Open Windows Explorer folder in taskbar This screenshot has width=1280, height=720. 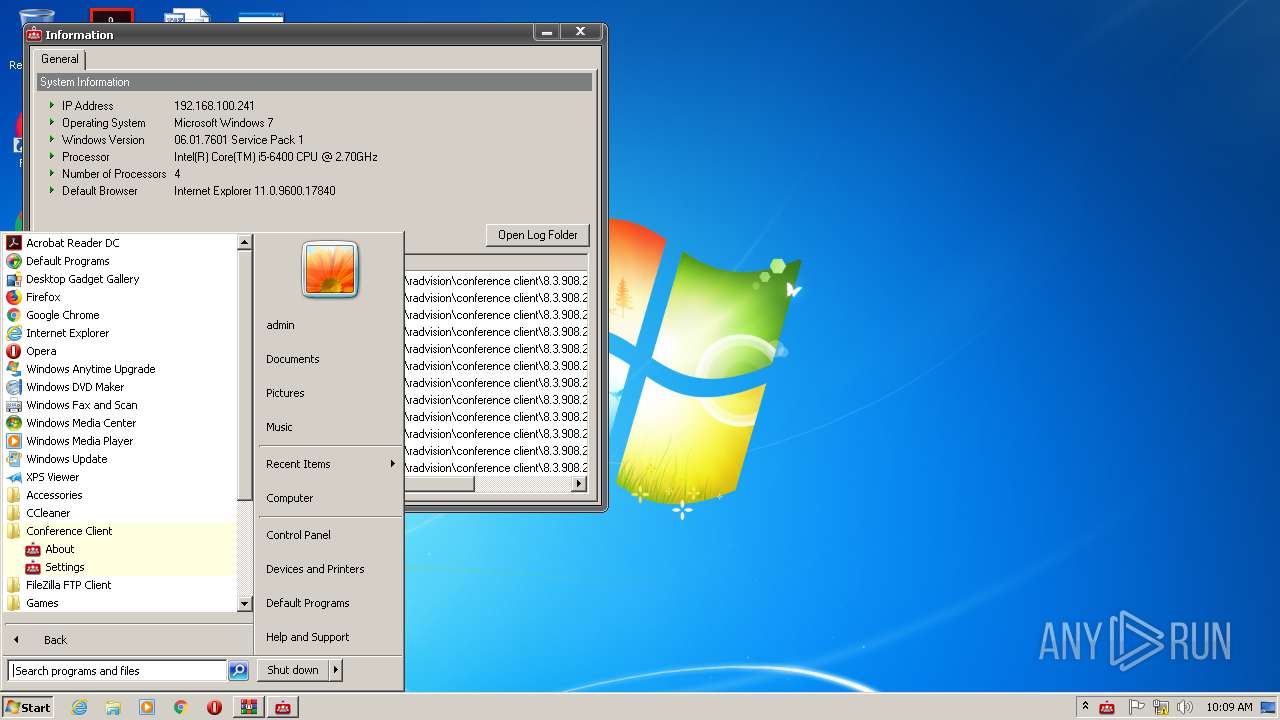coord(113,707)
